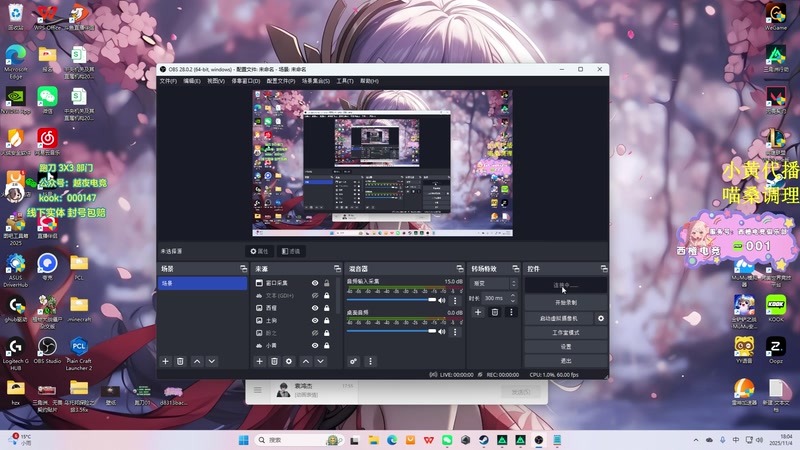The image size is (800, 450).
Task: Open 设置 from the controls panel
Action: (566, 347)
